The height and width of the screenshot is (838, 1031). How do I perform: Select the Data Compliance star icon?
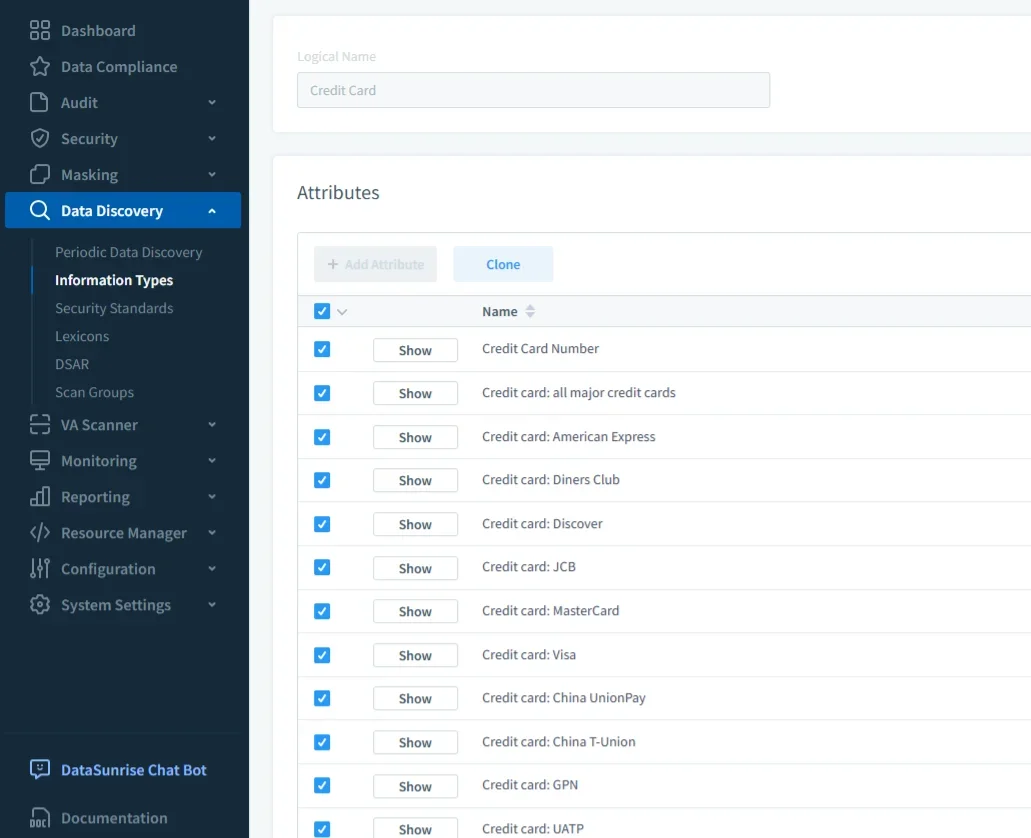[39, 66]
